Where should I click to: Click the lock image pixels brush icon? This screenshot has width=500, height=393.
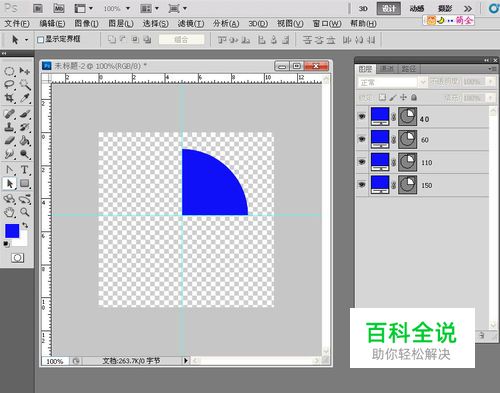393,97
